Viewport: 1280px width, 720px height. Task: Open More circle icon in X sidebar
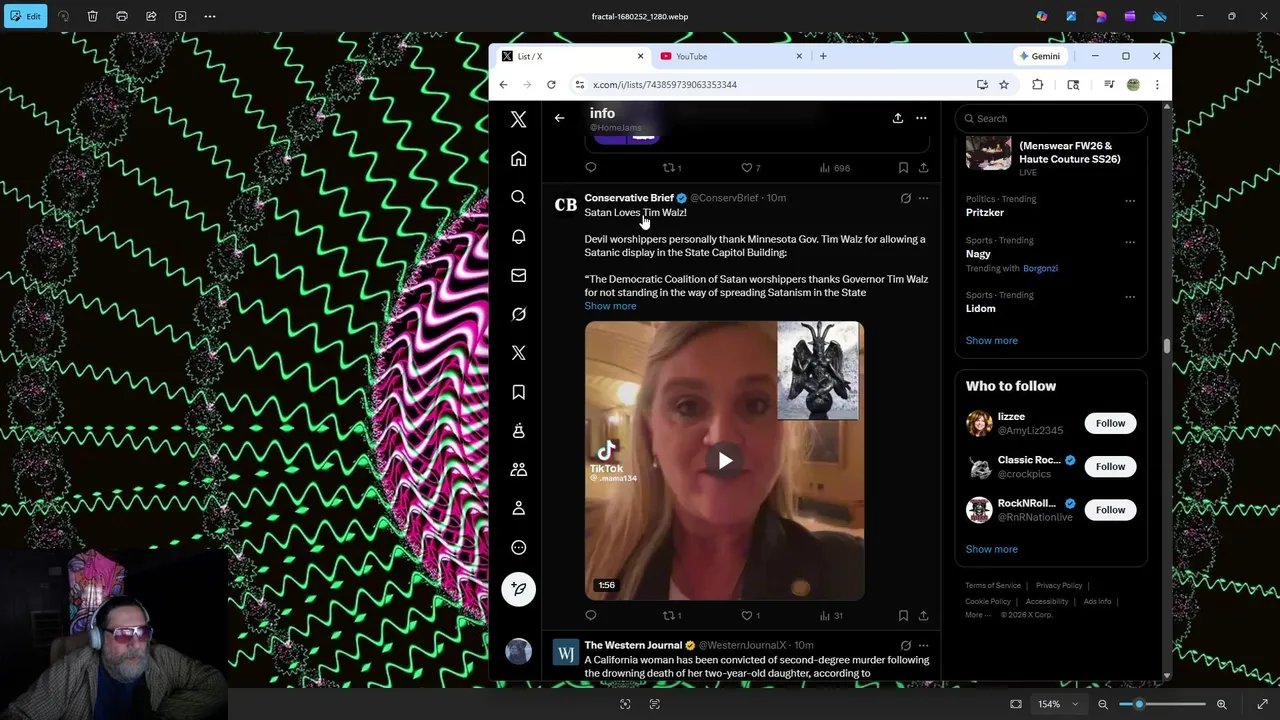[518, 547]
